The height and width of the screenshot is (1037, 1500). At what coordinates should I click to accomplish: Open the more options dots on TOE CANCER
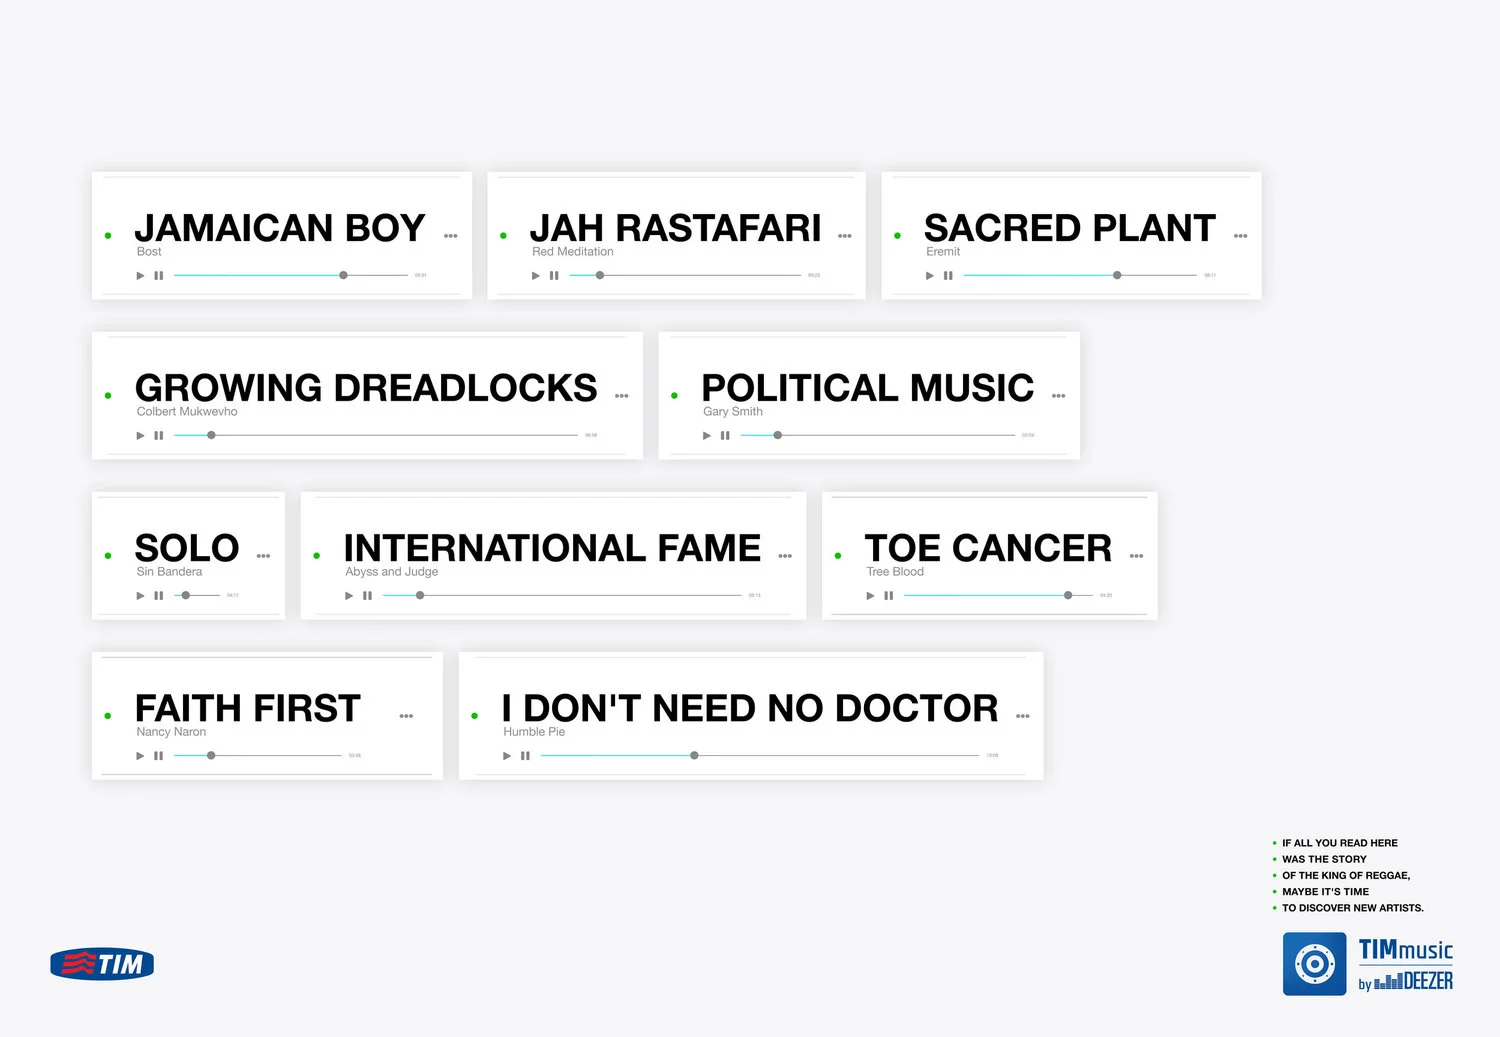tap(1136, 556)
